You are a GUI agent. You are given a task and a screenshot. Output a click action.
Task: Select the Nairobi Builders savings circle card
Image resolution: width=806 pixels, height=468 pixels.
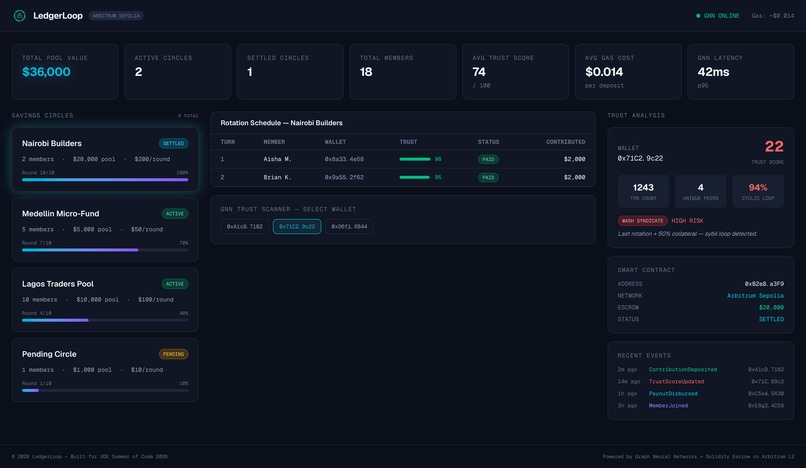tap(105, 159)
